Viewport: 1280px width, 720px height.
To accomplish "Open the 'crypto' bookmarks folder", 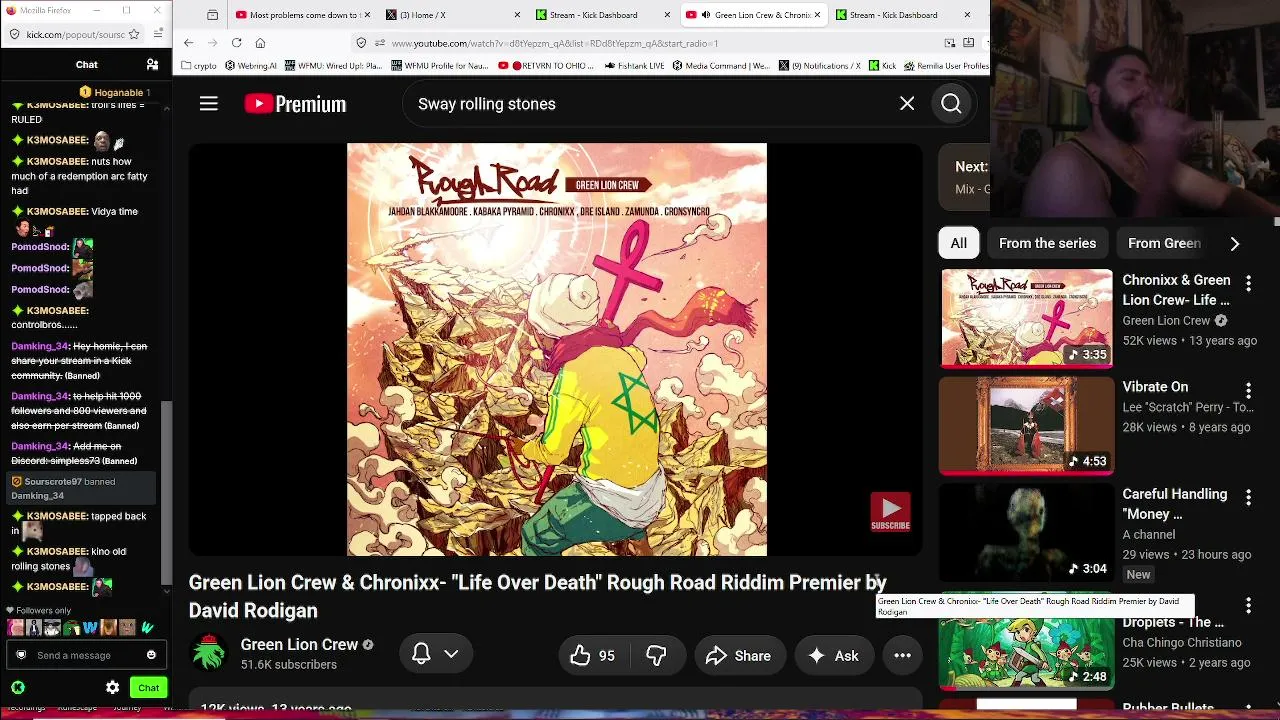I will pos(199,66).
